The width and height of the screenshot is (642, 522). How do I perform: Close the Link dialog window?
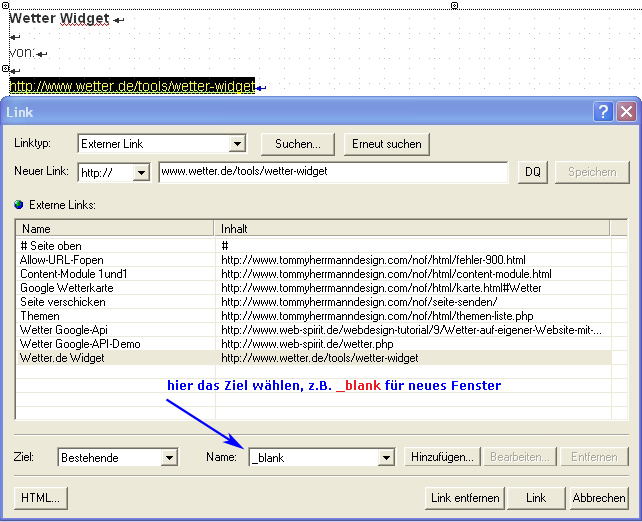pos(625,112)
